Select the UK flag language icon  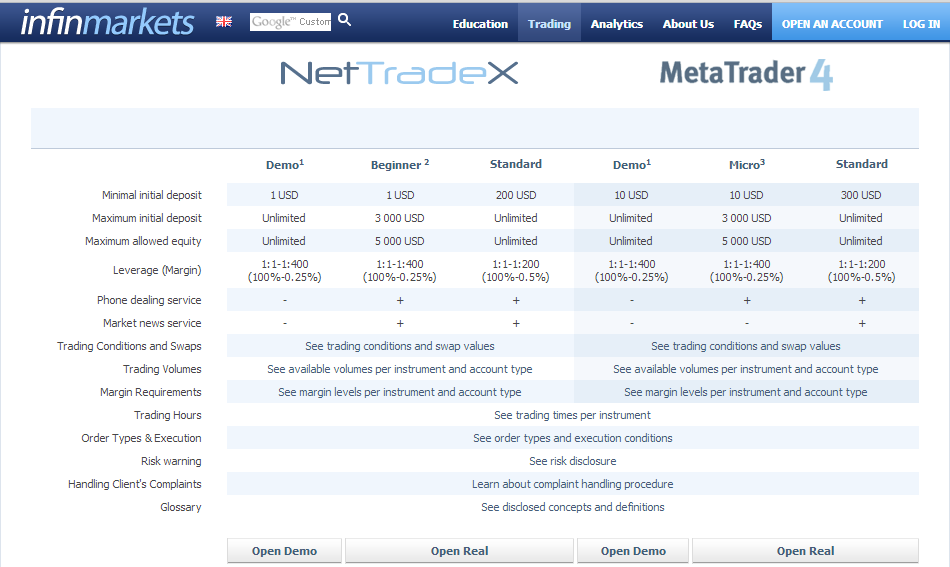[x=224, y=21]
